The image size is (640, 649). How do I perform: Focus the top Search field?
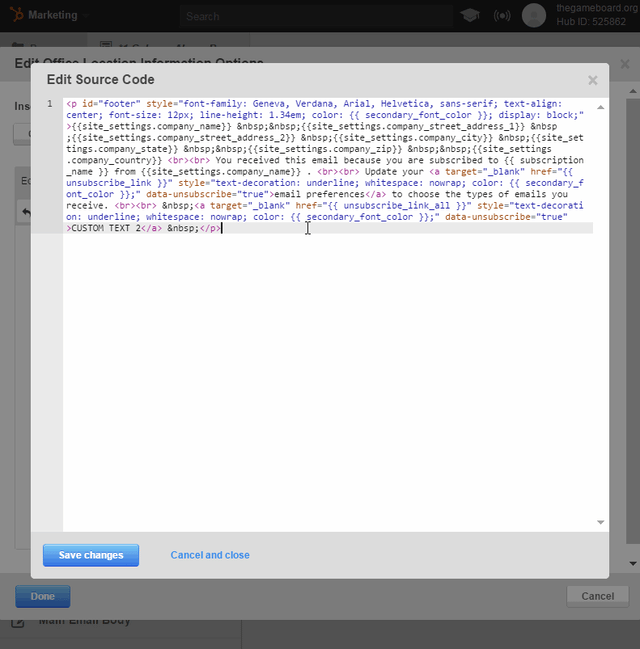[x=316, y=17]
